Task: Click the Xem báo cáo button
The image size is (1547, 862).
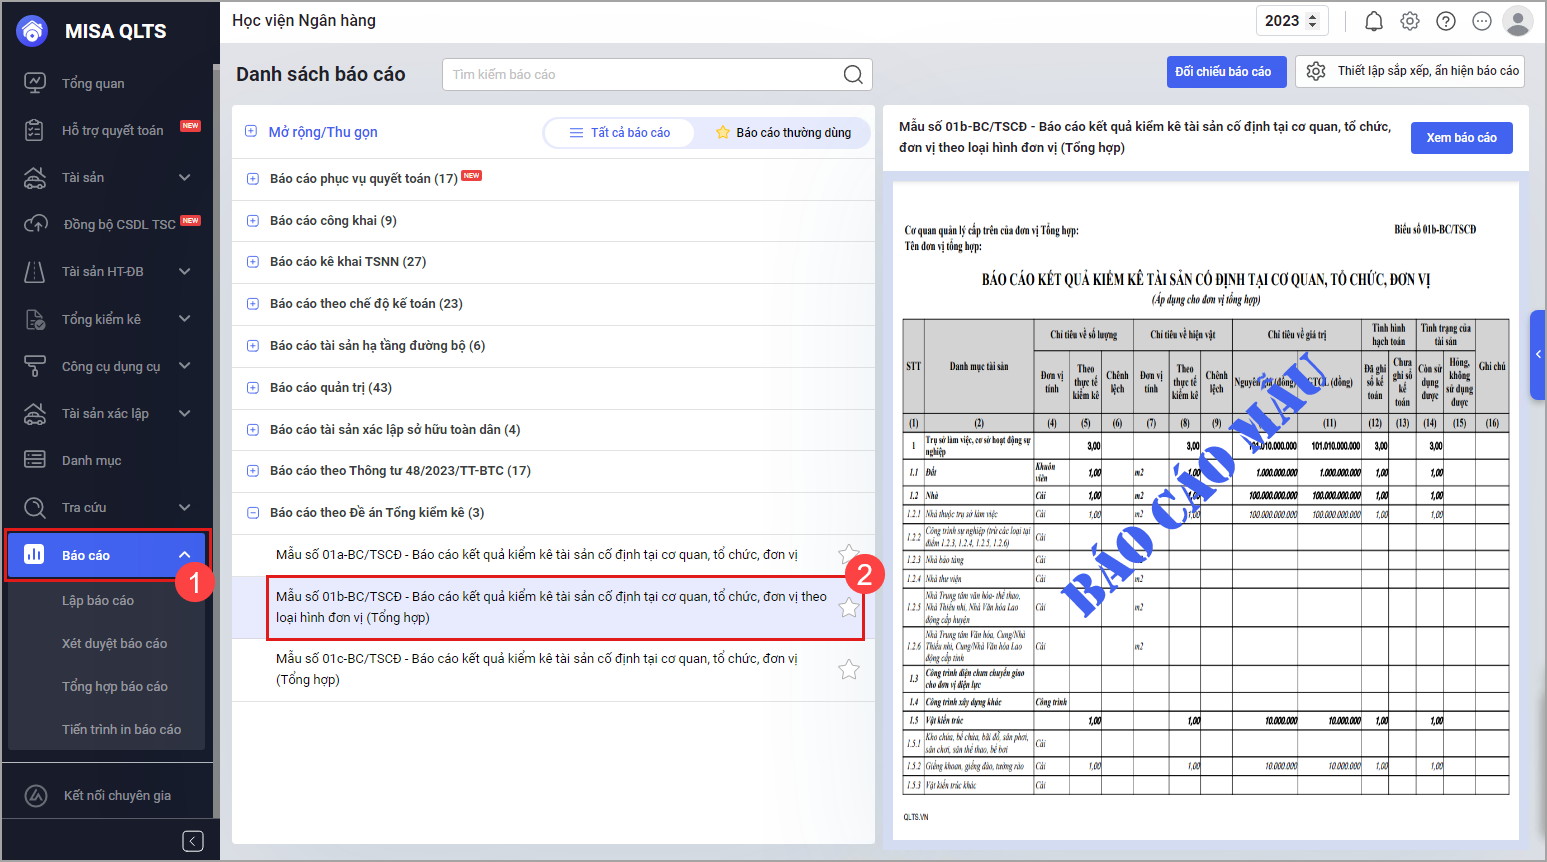Action: (x=1461, y=138)
